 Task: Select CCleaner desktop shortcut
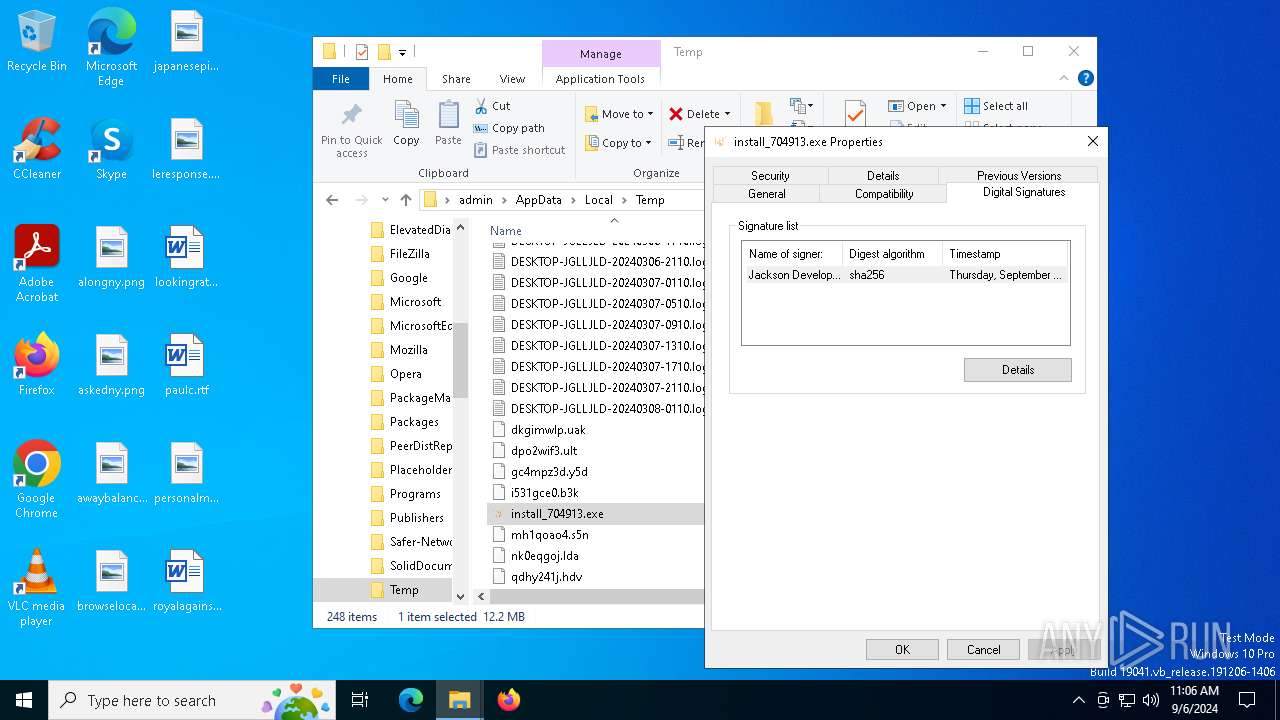coord(37,149)
